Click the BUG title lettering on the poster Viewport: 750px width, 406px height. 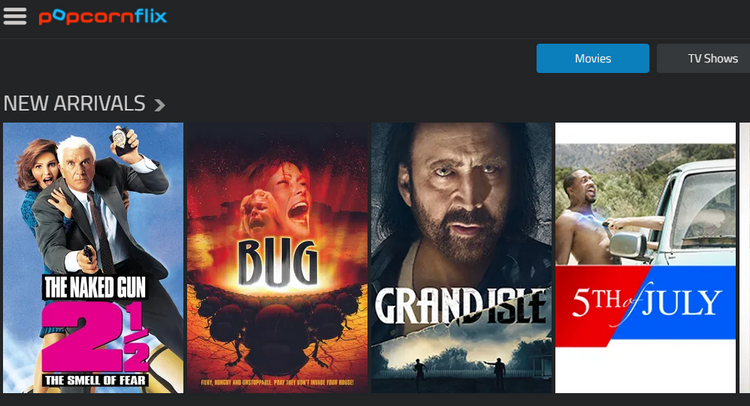(277, 263)
